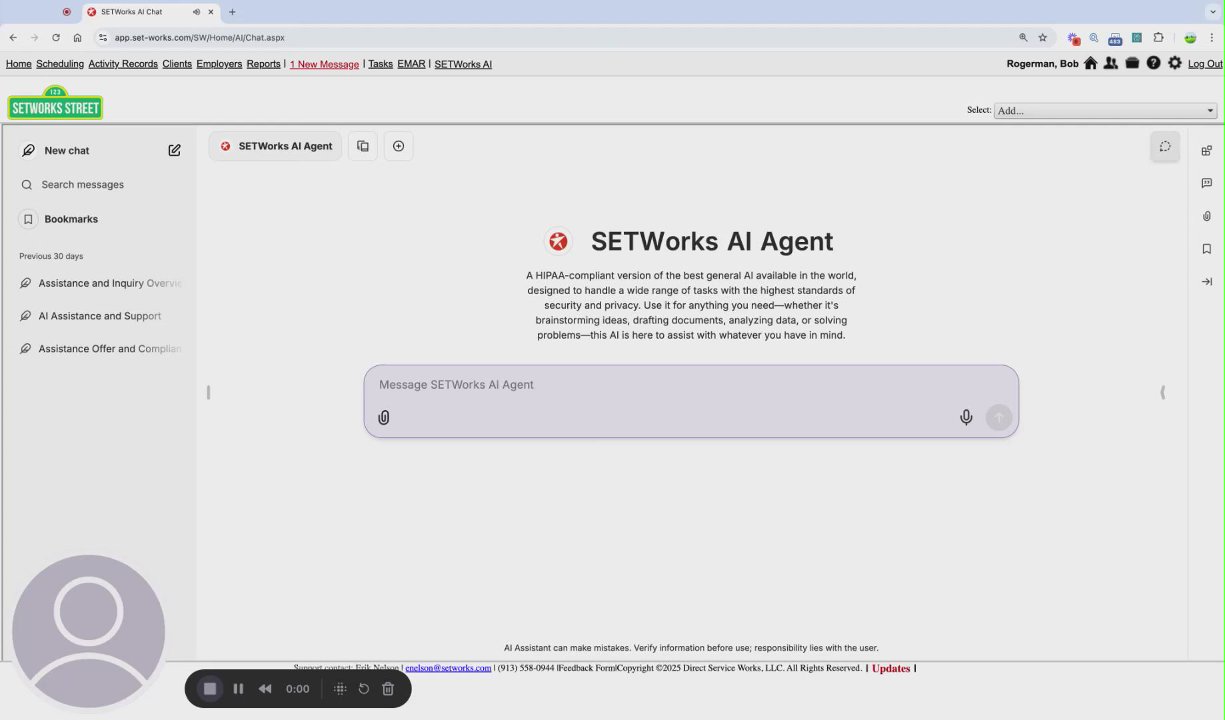Open the Assistance and Inquiry Overview chat
Image resolution: width=1225 pixels, height=720 pixels.
[102, 283]
